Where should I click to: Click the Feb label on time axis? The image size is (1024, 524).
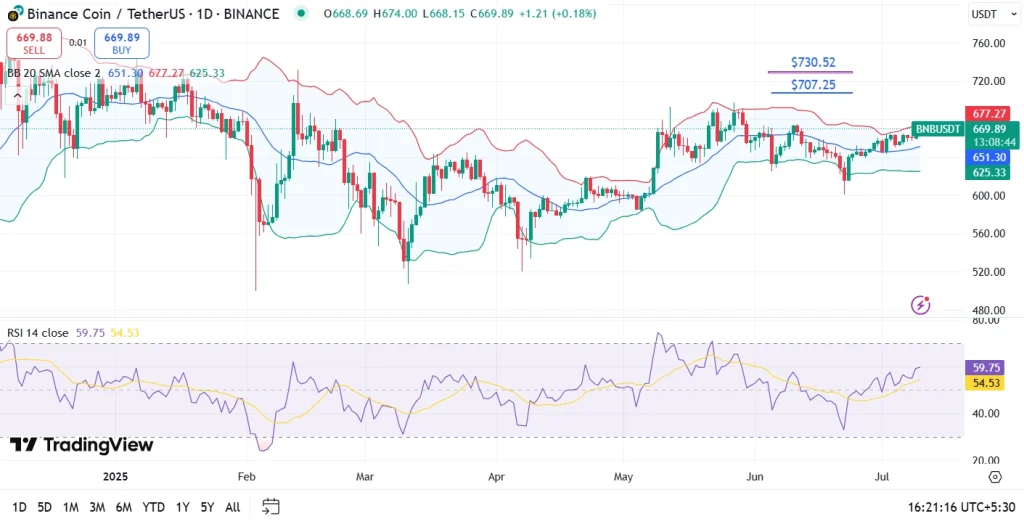click(248, 476)
